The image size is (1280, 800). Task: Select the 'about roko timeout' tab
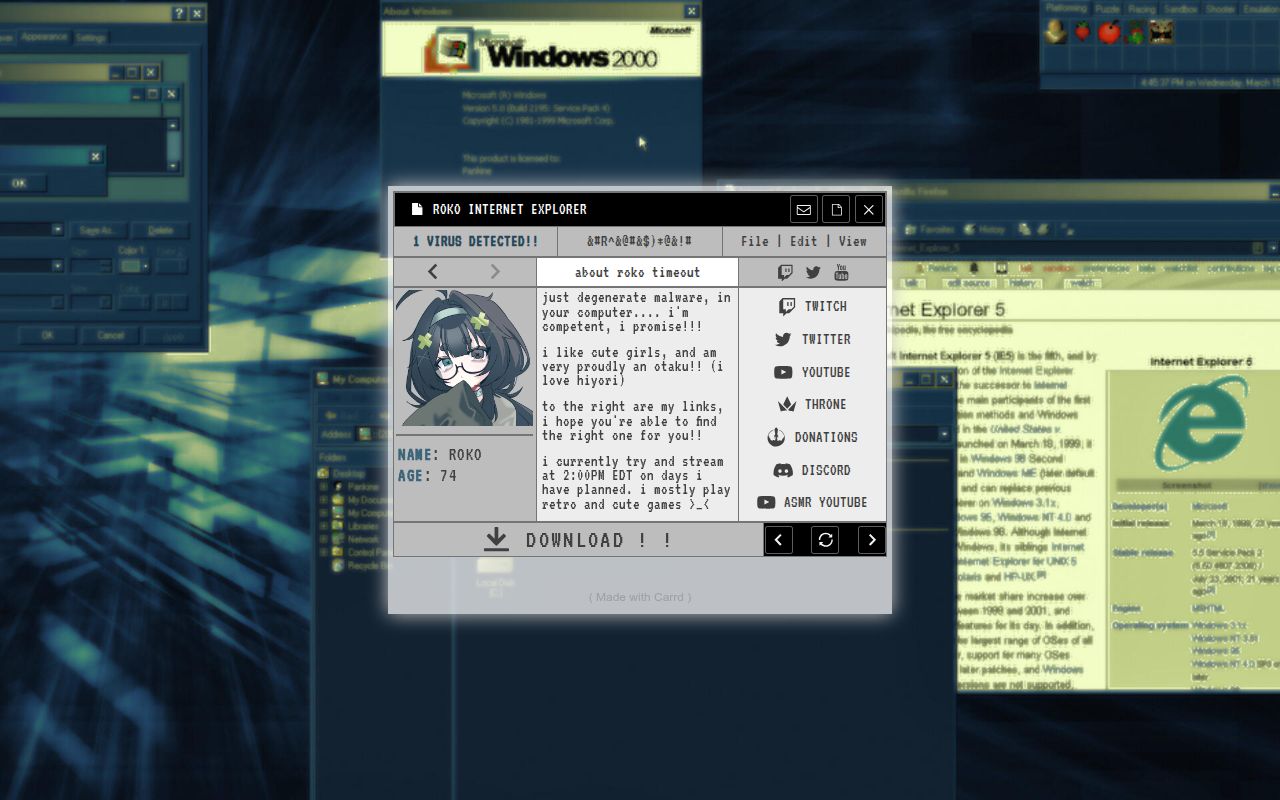point(638,272)
